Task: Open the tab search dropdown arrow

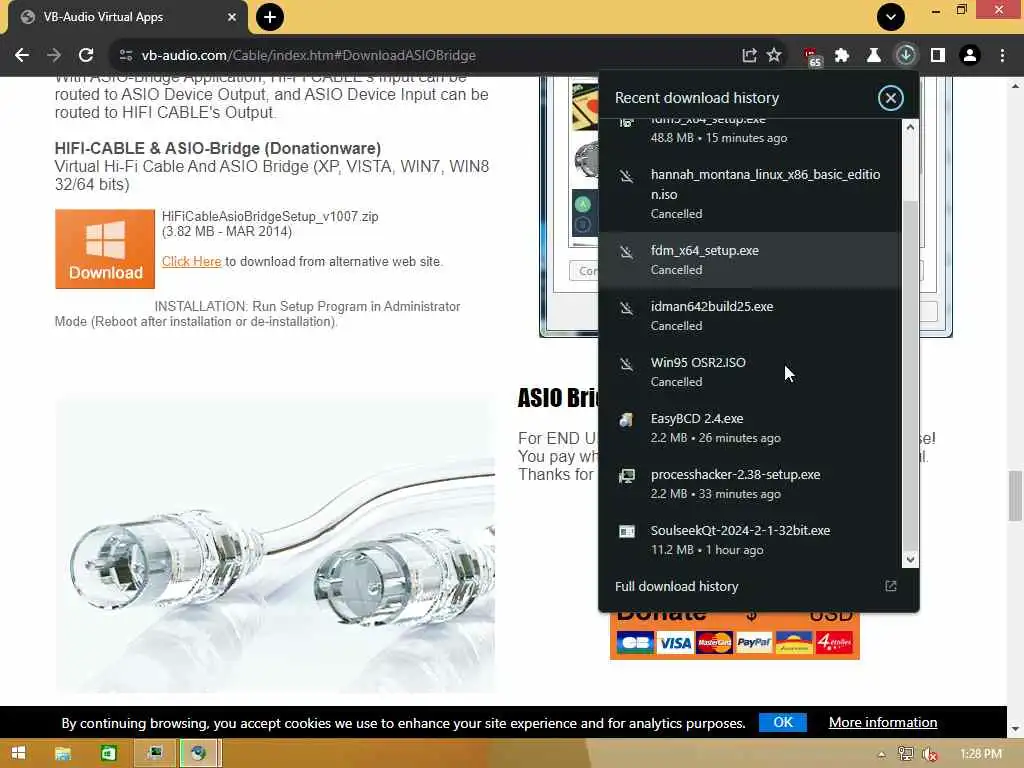Action: point(891,17)
